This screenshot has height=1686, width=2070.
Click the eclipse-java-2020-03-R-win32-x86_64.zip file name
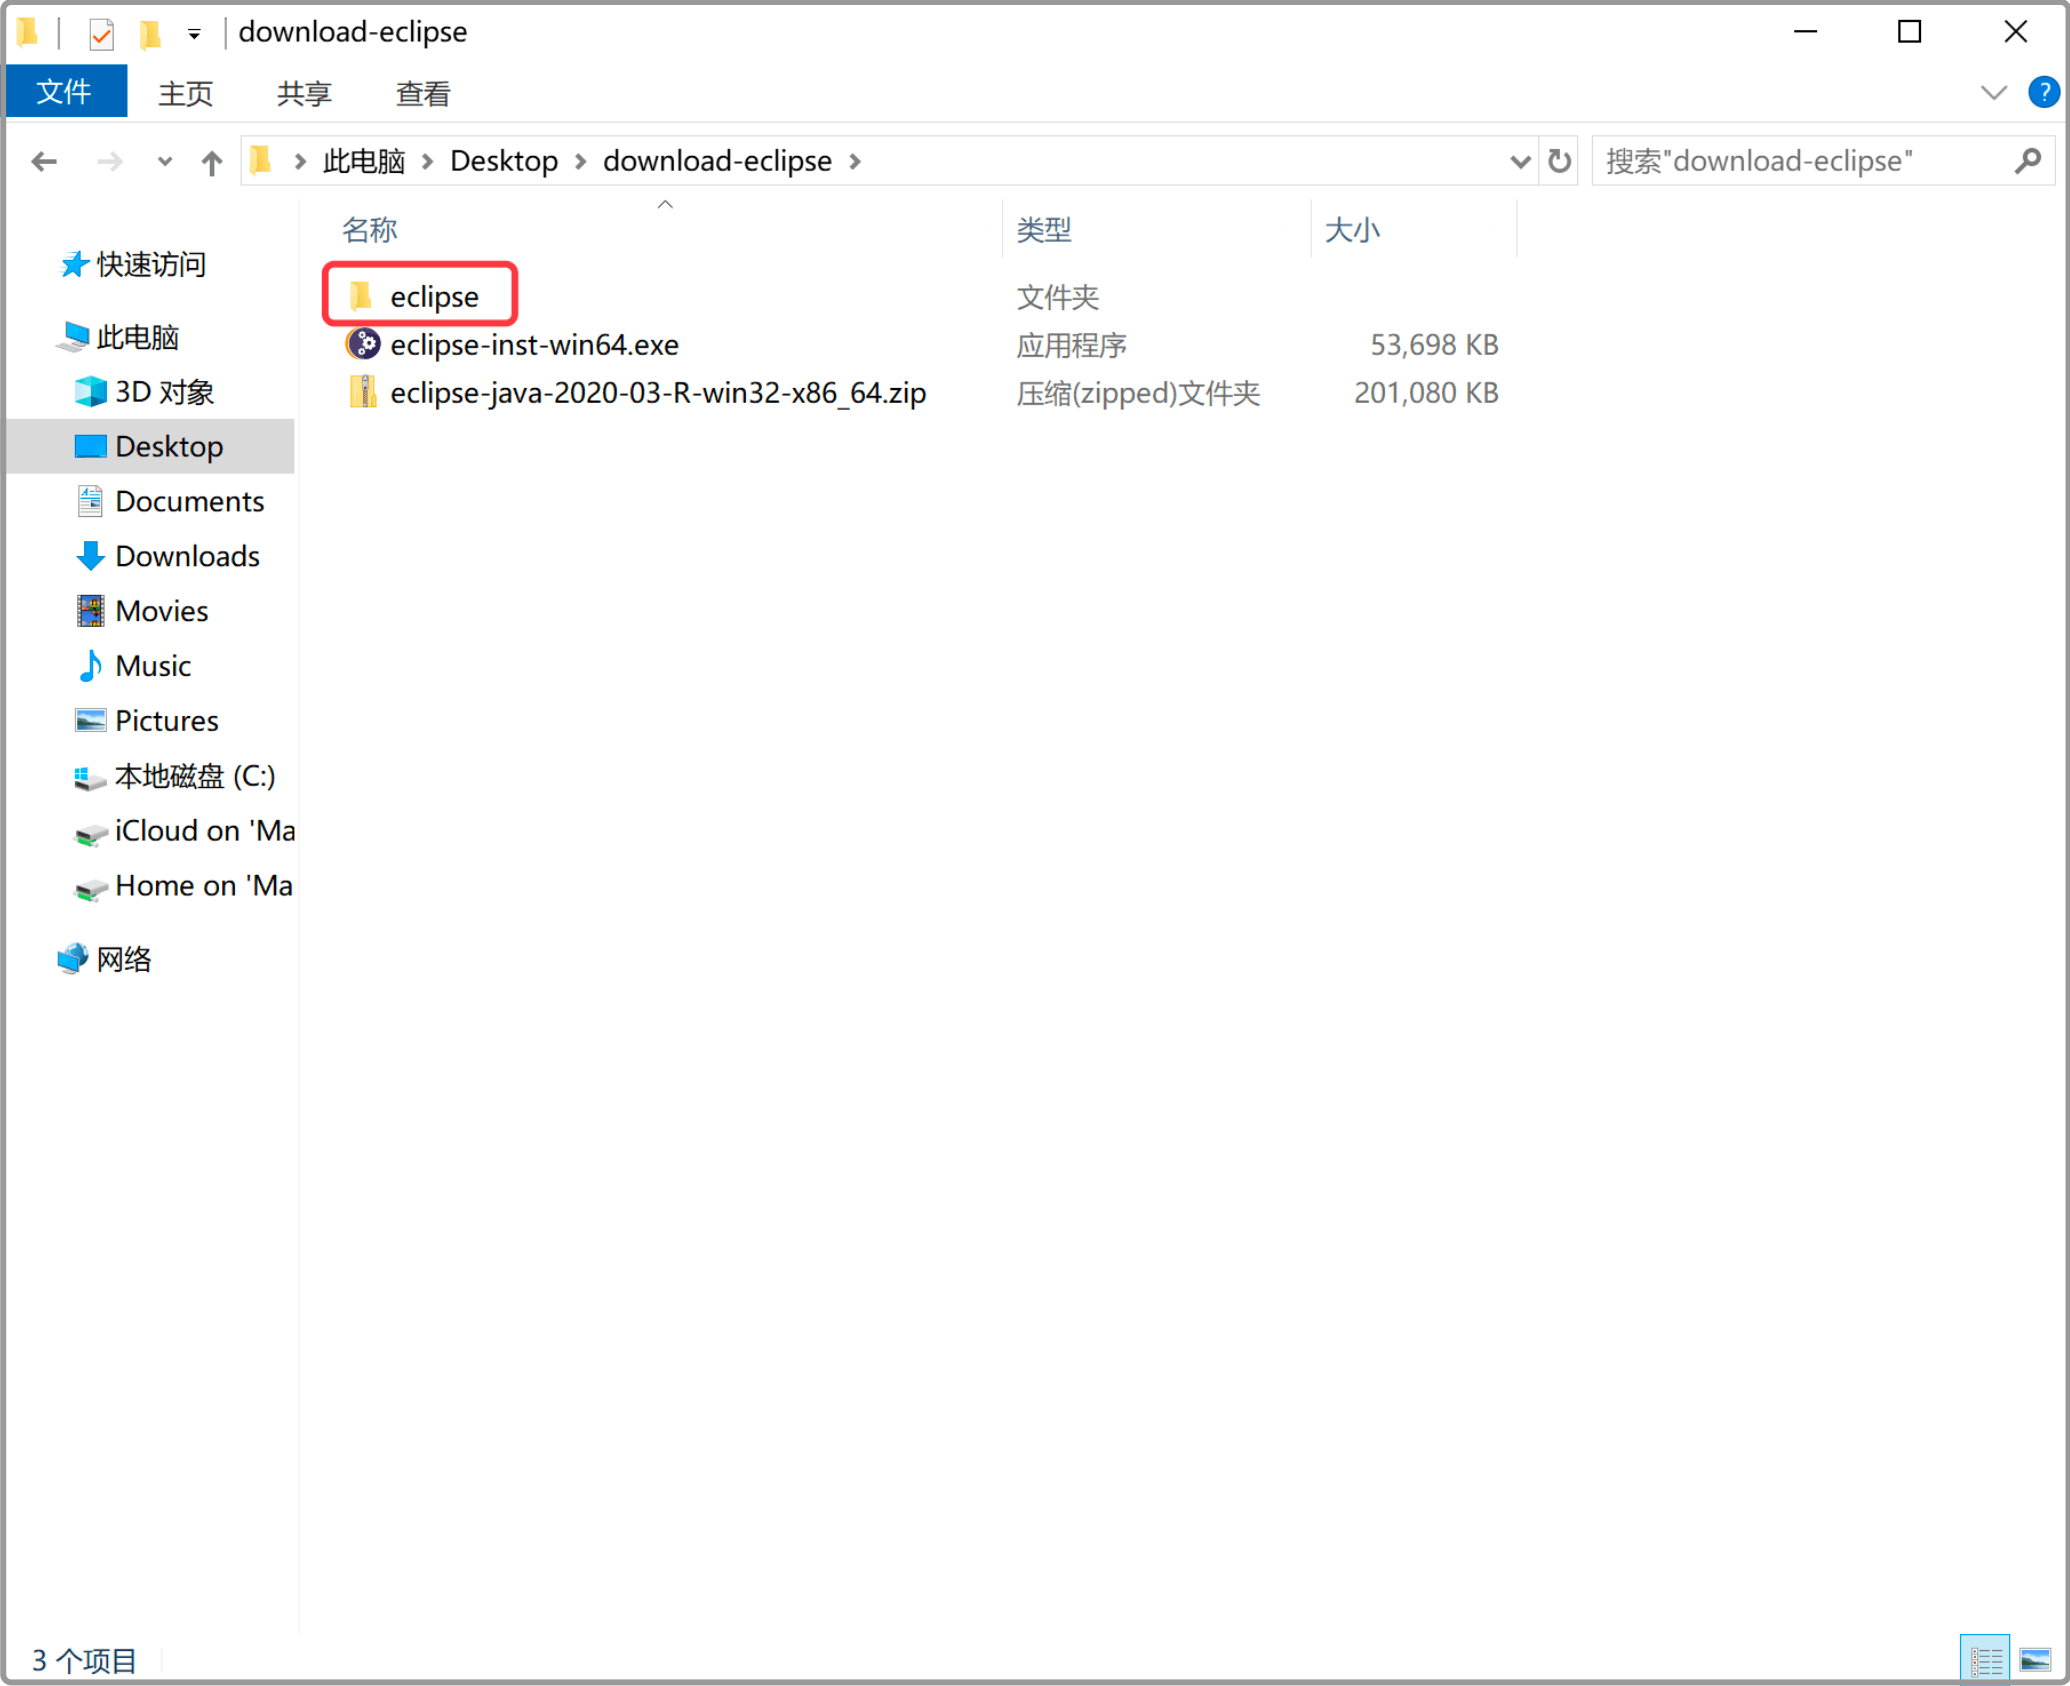658,393
